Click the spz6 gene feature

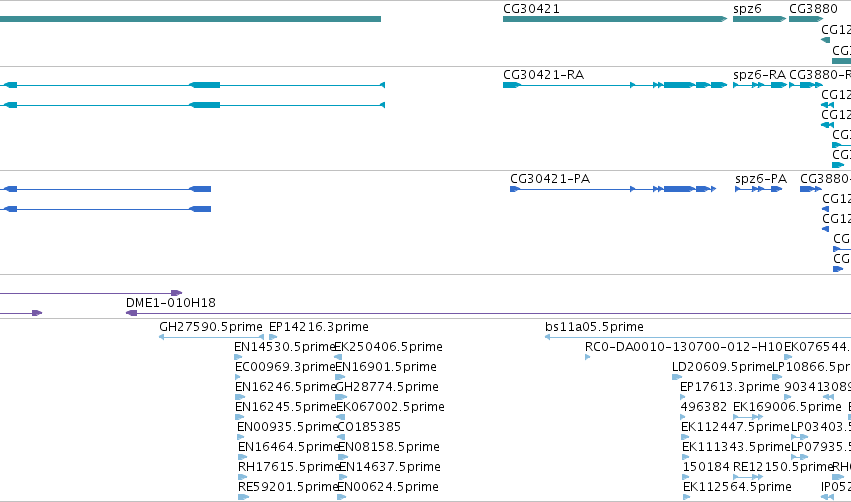(759, 19)
